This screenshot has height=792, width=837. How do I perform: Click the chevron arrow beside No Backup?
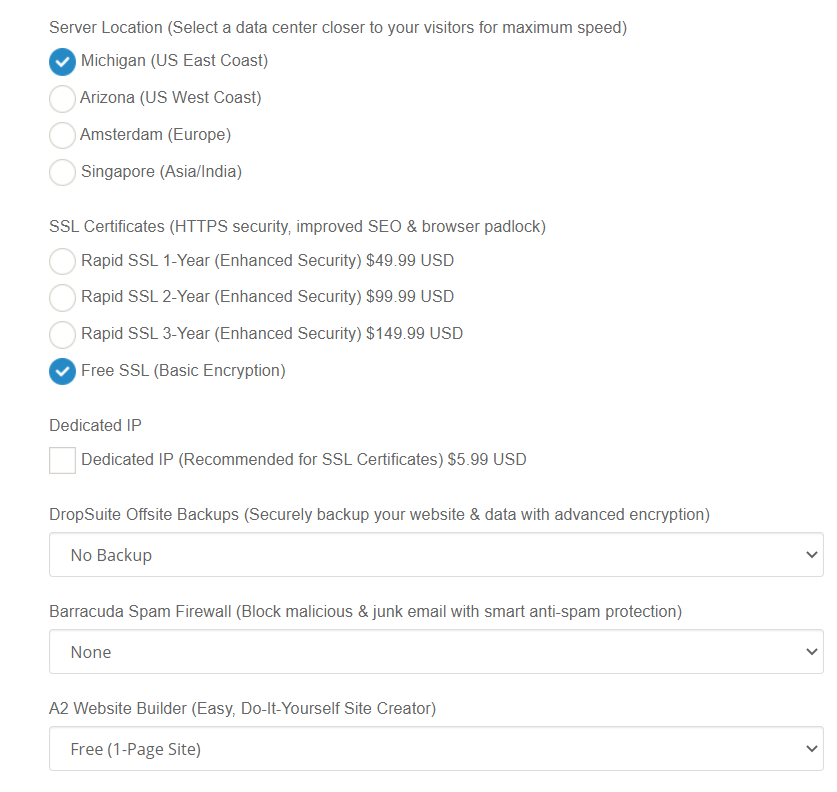[x=811, y=555]
